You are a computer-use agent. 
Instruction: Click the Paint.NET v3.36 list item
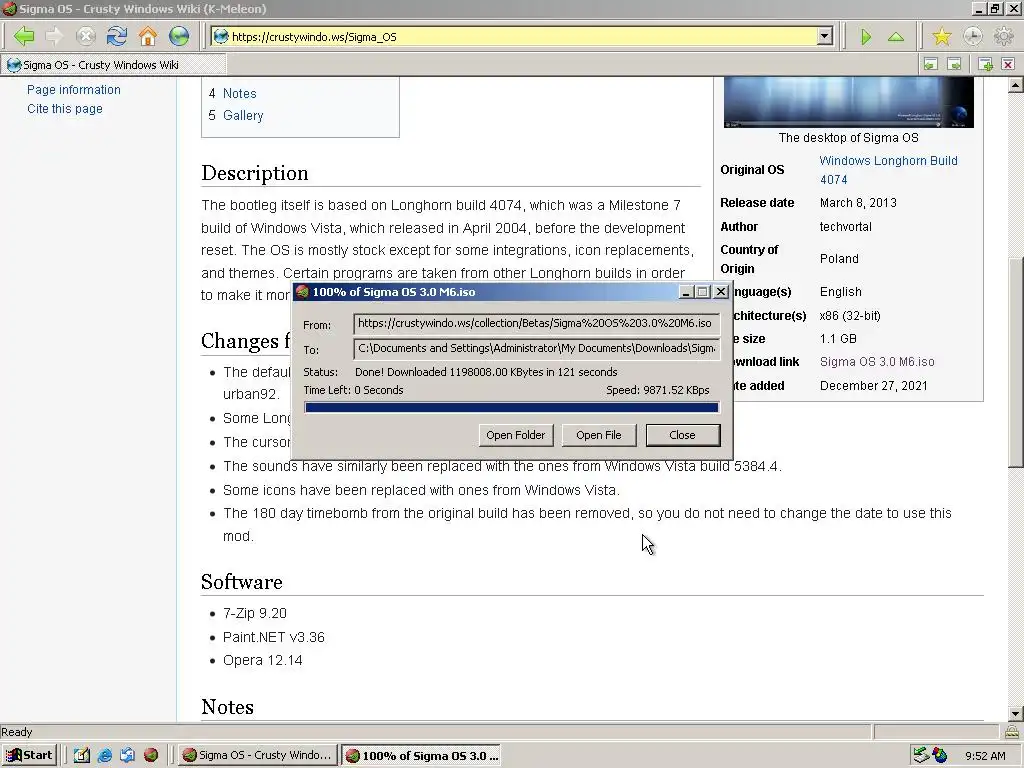[274, 637]
